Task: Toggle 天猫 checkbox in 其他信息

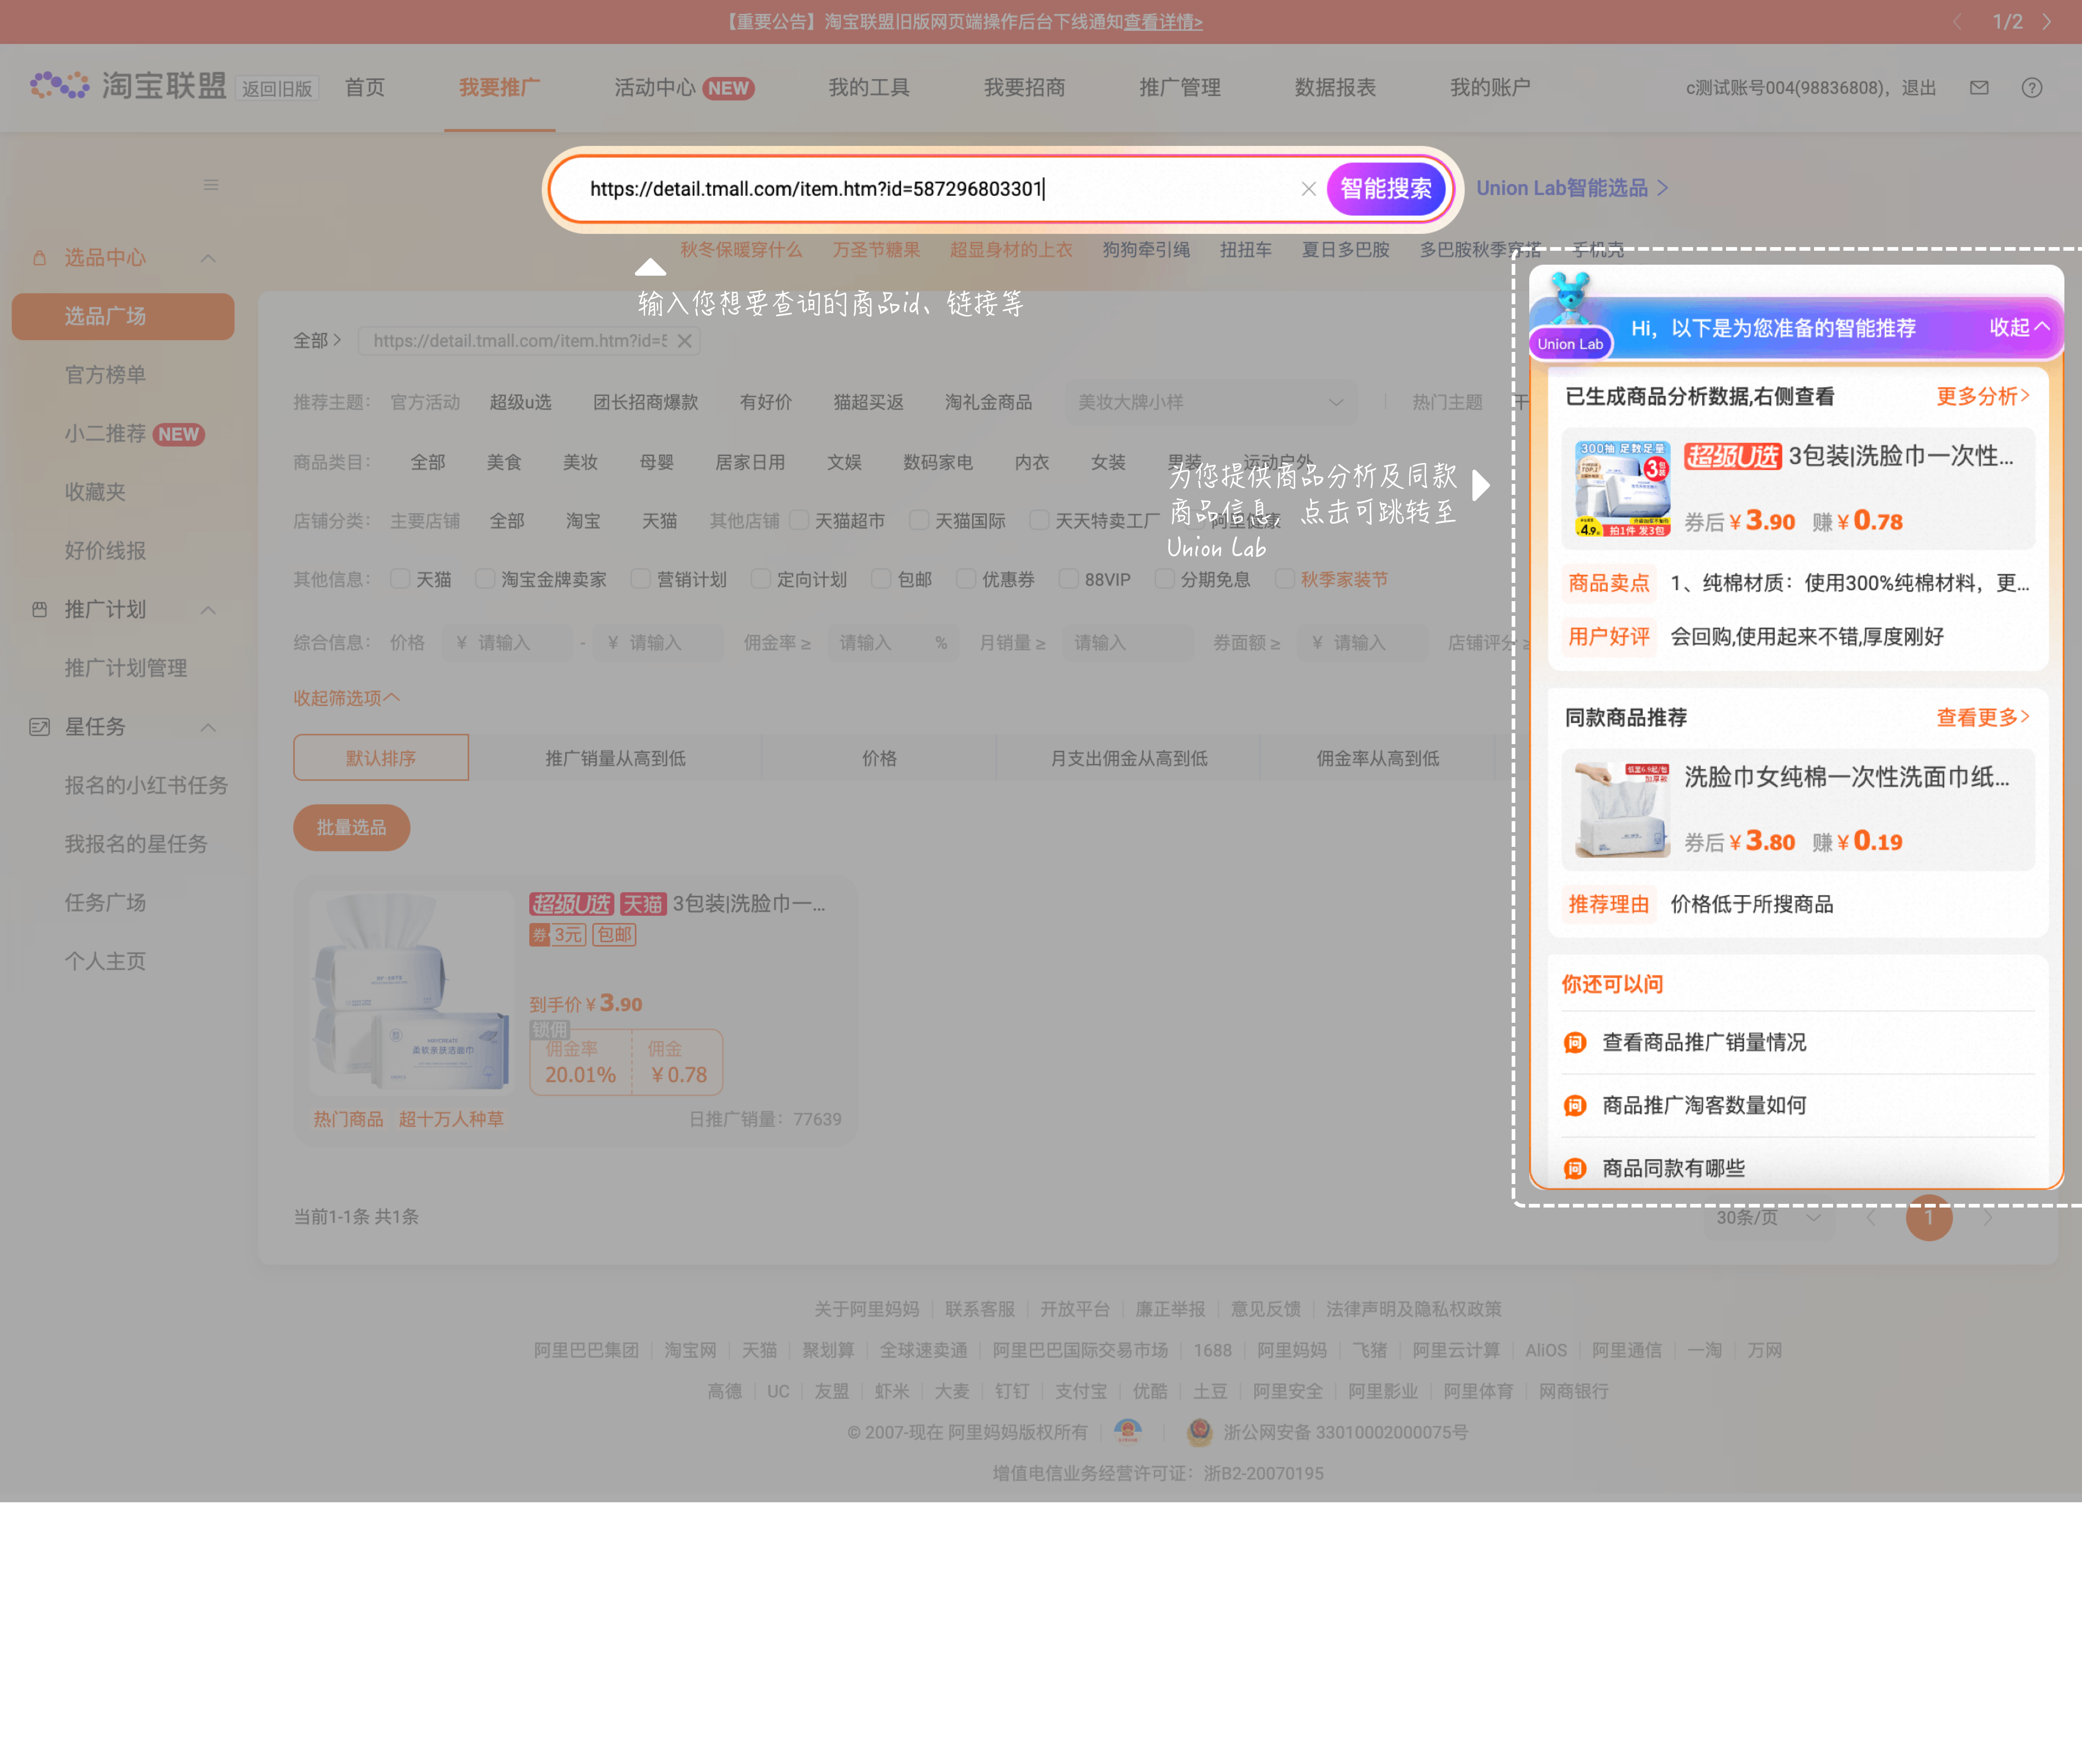Action: point(400,578)
